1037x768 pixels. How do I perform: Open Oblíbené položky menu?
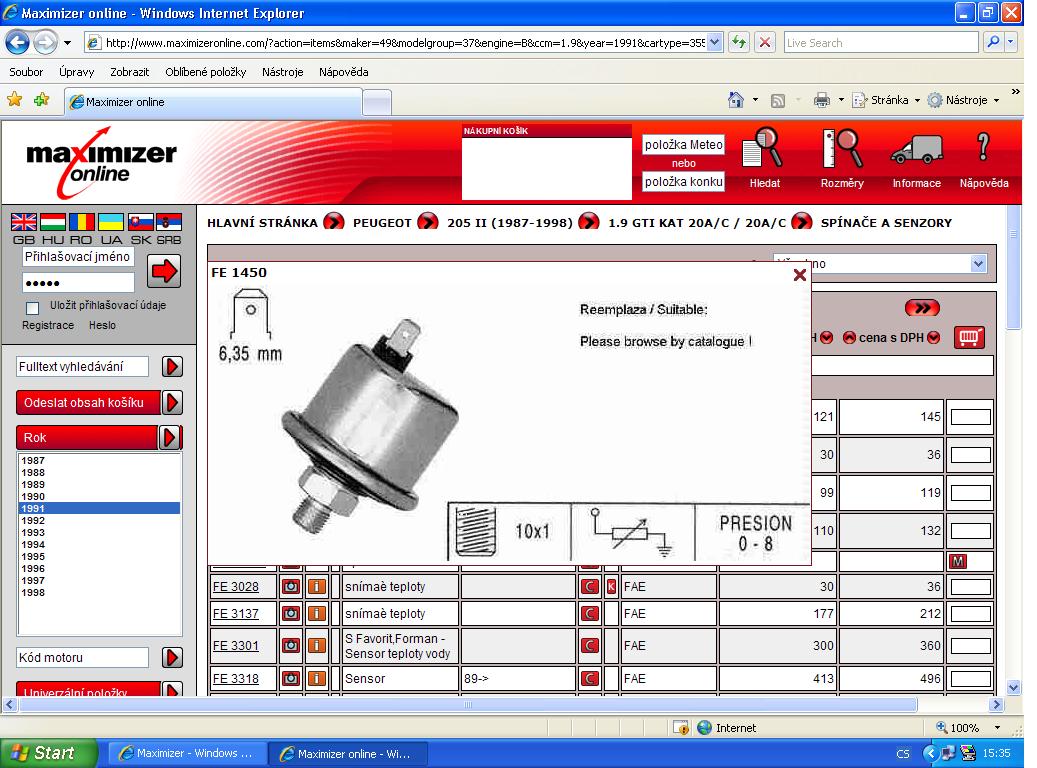[205, 72]
